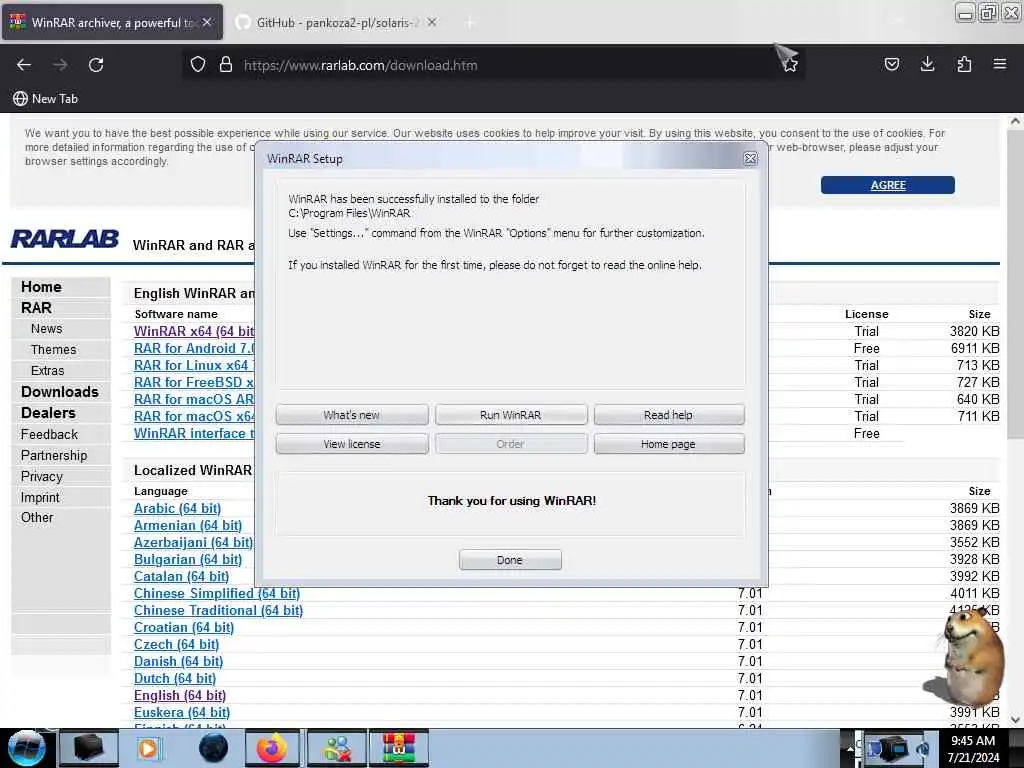Viewport: 1024px width, 768px height.
Task: Open the WinRAR taskbar icon
Action: pyautogui.click(x=399, y=748)
